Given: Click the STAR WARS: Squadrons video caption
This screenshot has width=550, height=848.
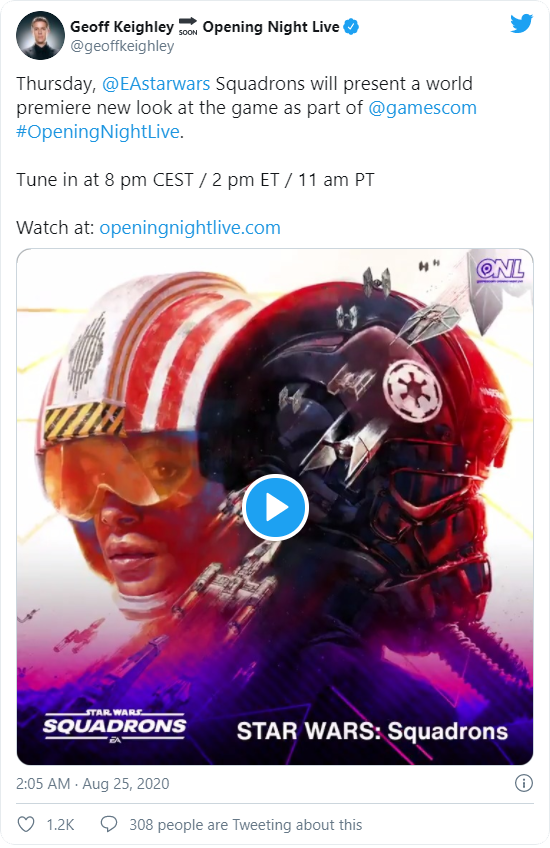Looking at the screenshot, I should (372, 731).
